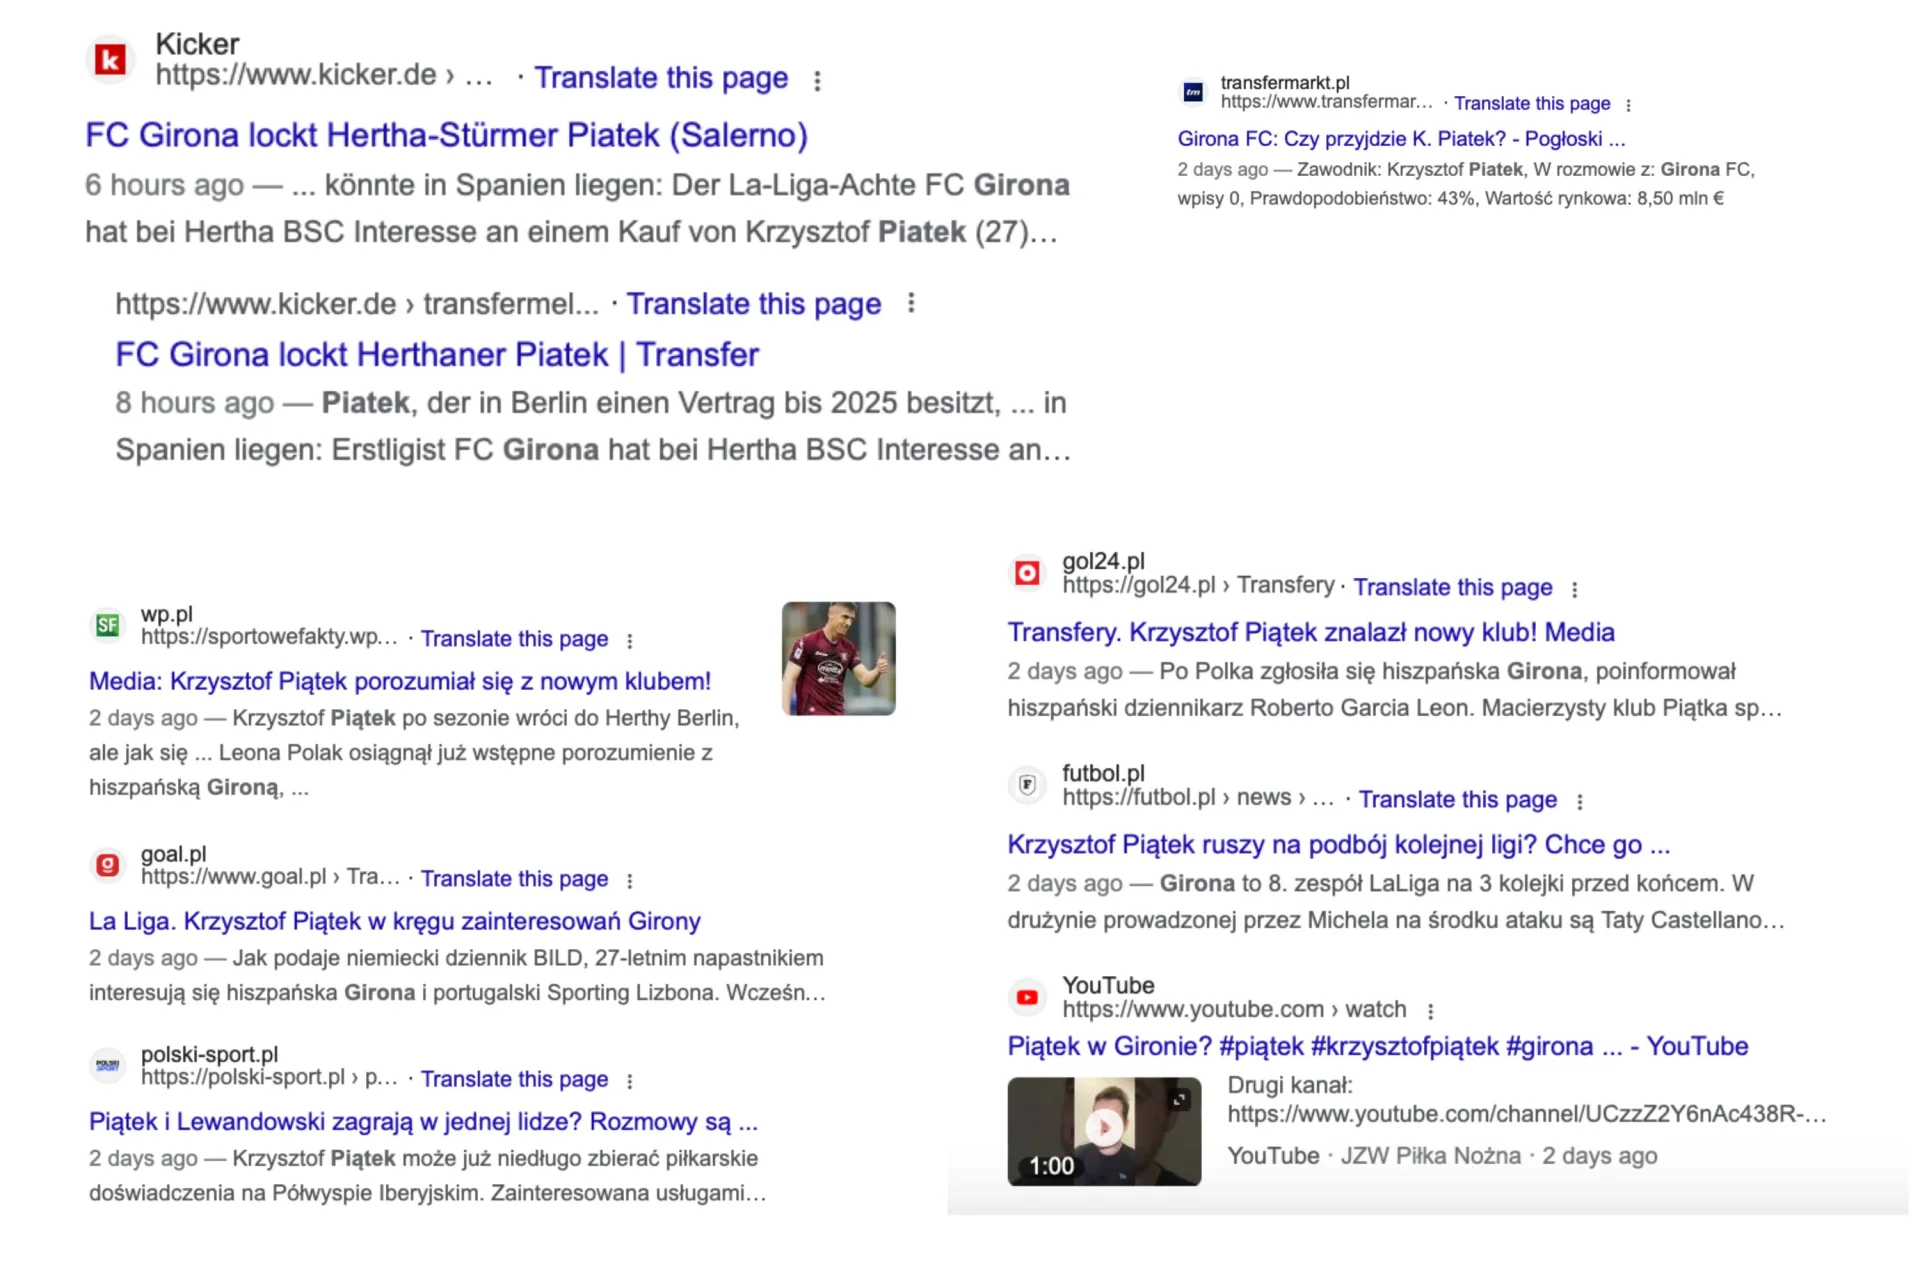Viewport: 1920px width, 1280px height.
Task: Open 'La Liga. Krzysztof Piątek w kręgu' result
Action: (395, 921)
